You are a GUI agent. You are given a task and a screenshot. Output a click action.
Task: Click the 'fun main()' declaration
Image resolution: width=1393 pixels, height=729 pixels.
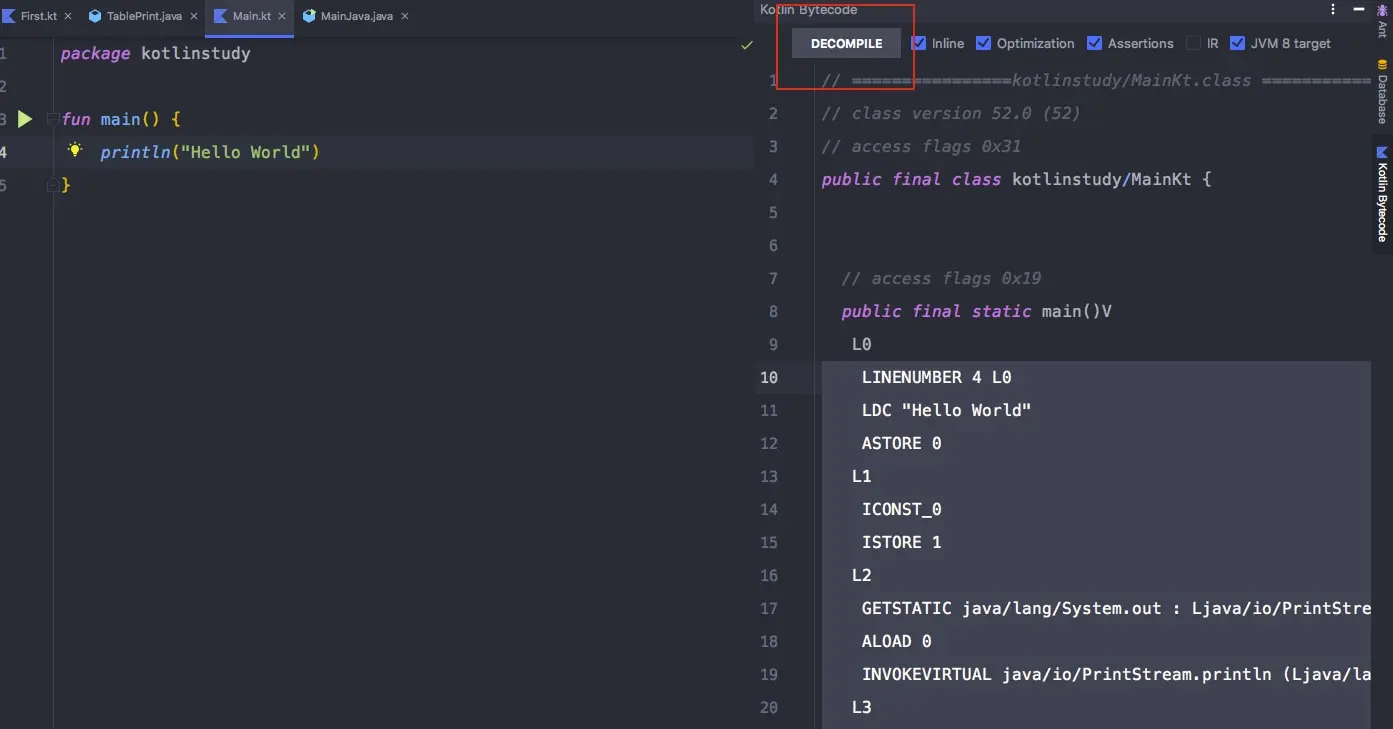tap(121, 119)
